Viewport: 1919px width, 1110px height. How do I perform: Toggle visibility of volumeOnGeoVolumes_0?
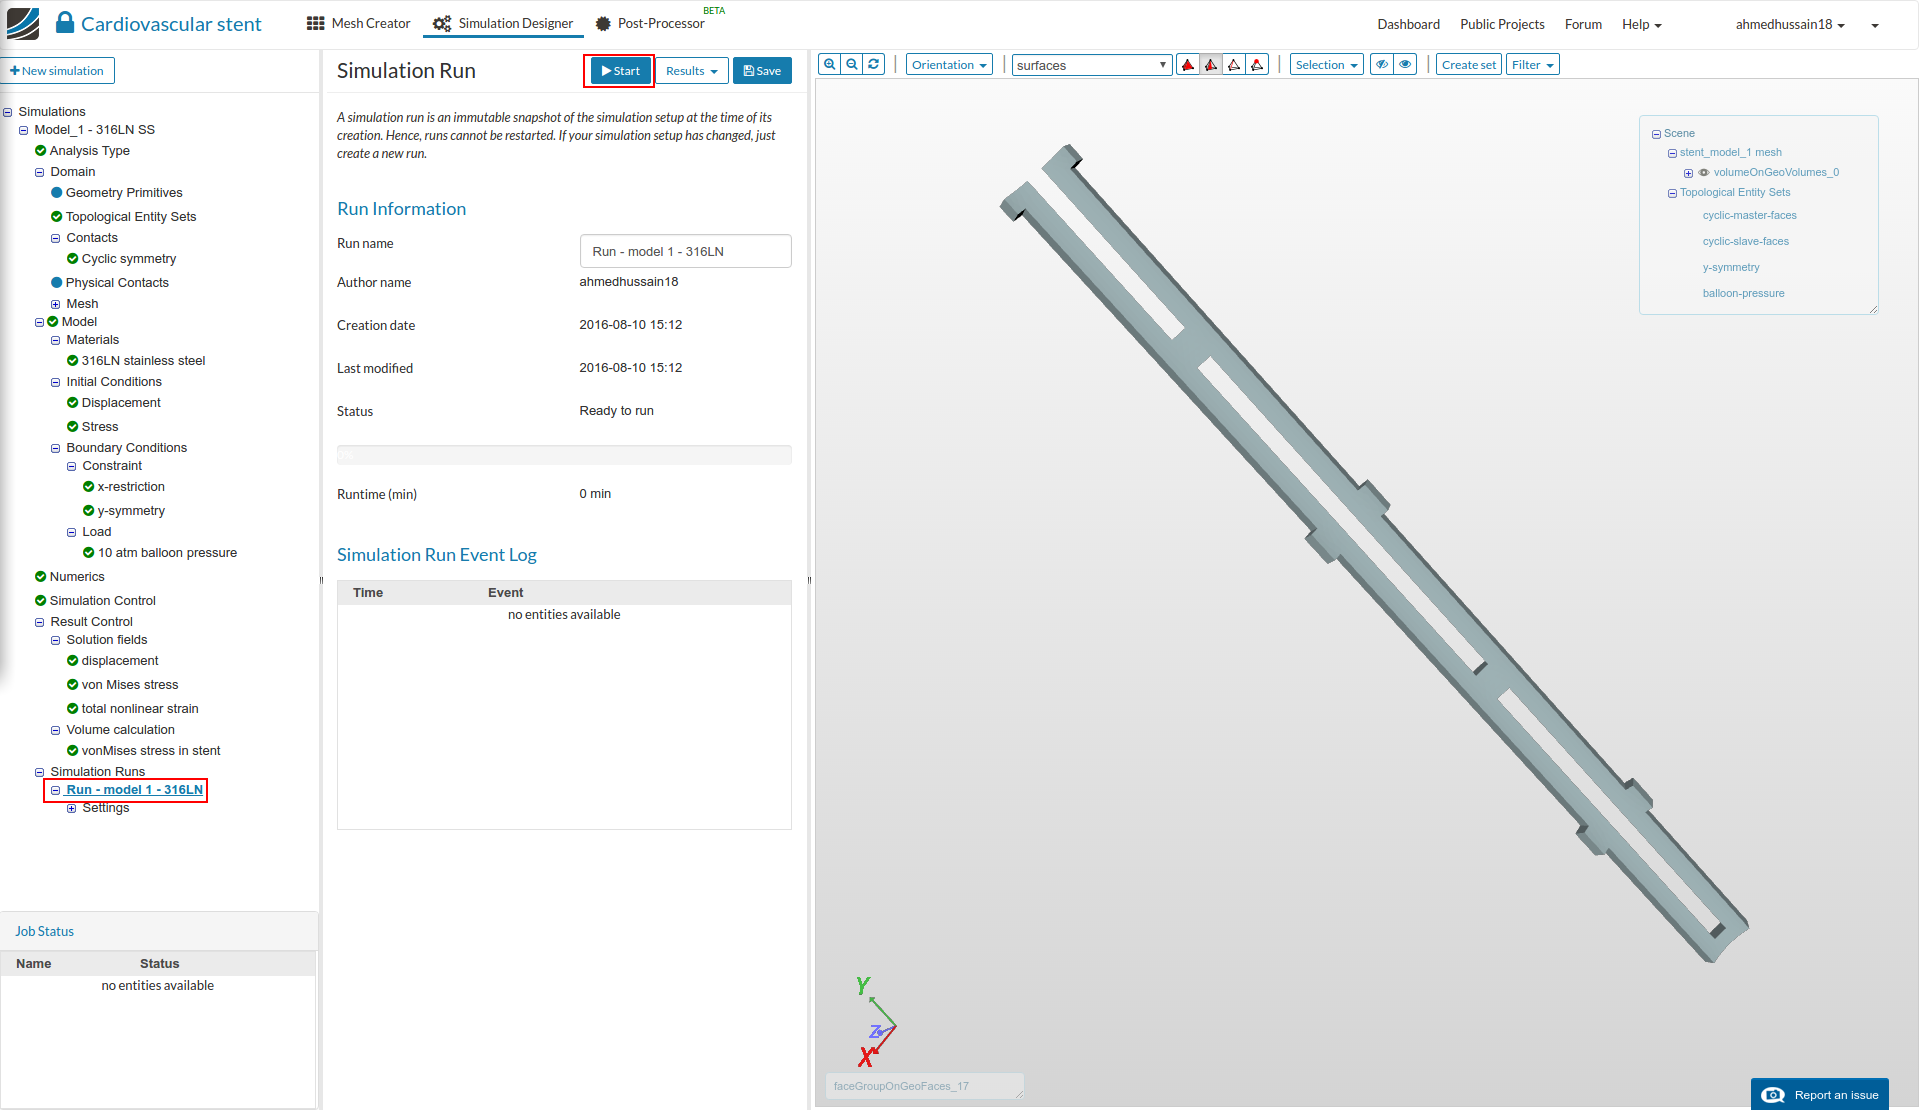pos(1704,173)
